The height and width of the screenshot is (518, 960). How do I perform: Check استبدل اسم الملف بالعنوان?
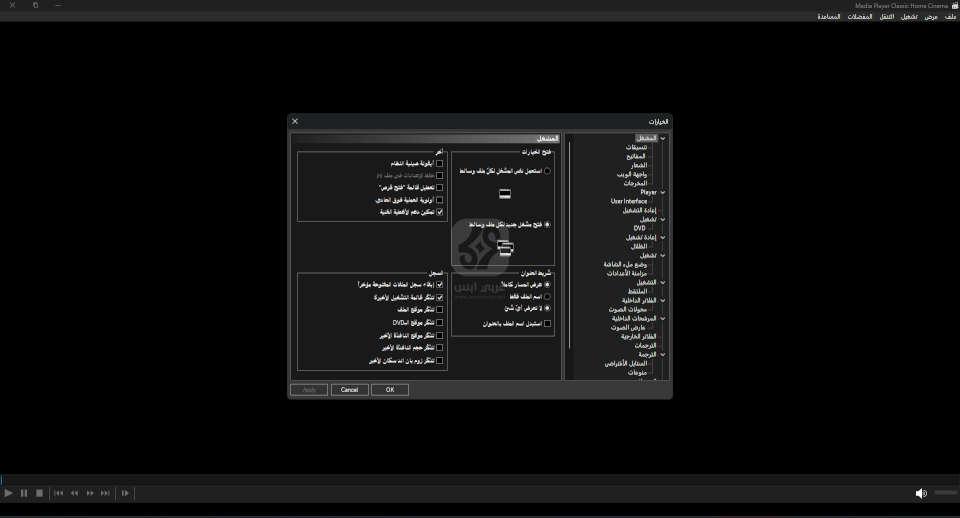tap(547, 324)
